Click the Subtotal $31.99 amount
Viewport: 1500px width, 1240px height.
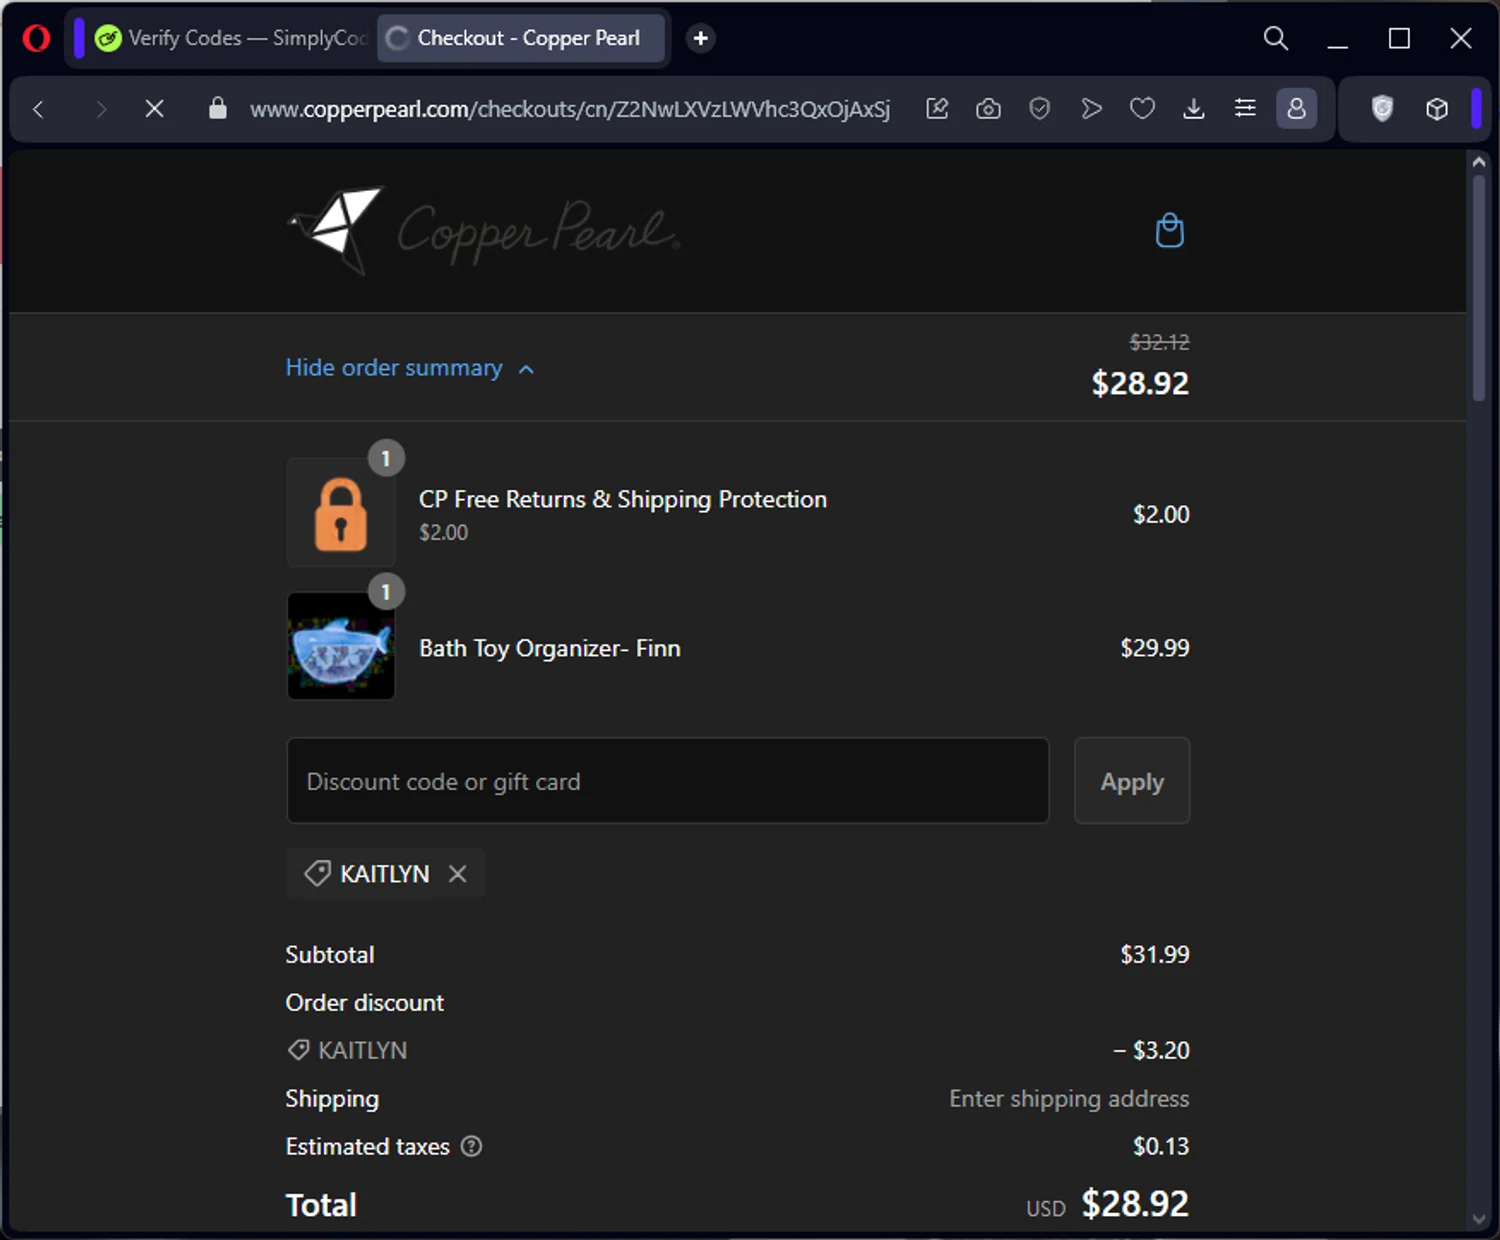(1155, 954)
